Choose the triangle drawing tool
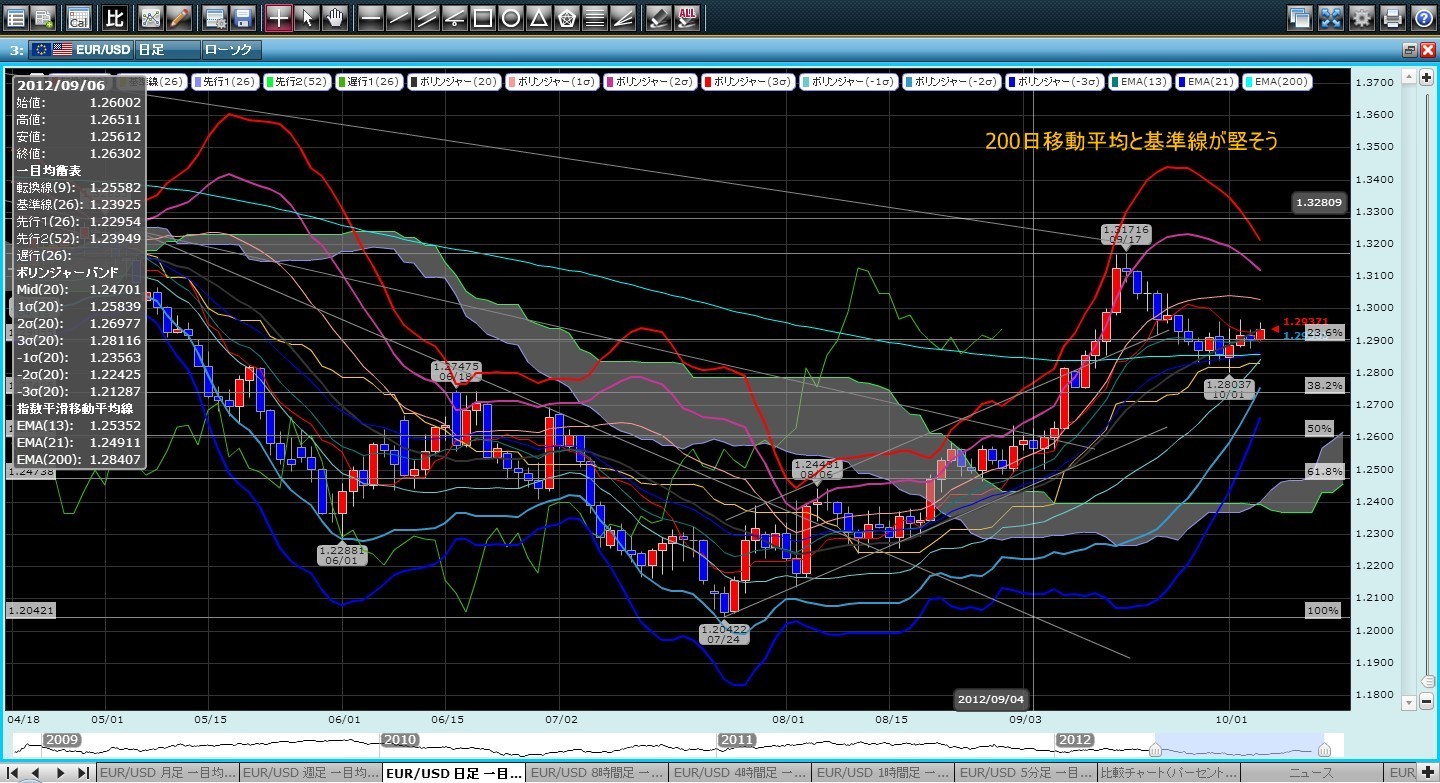Image resolution: width=1440 pixels, height=783 pixels. (538, 17)
